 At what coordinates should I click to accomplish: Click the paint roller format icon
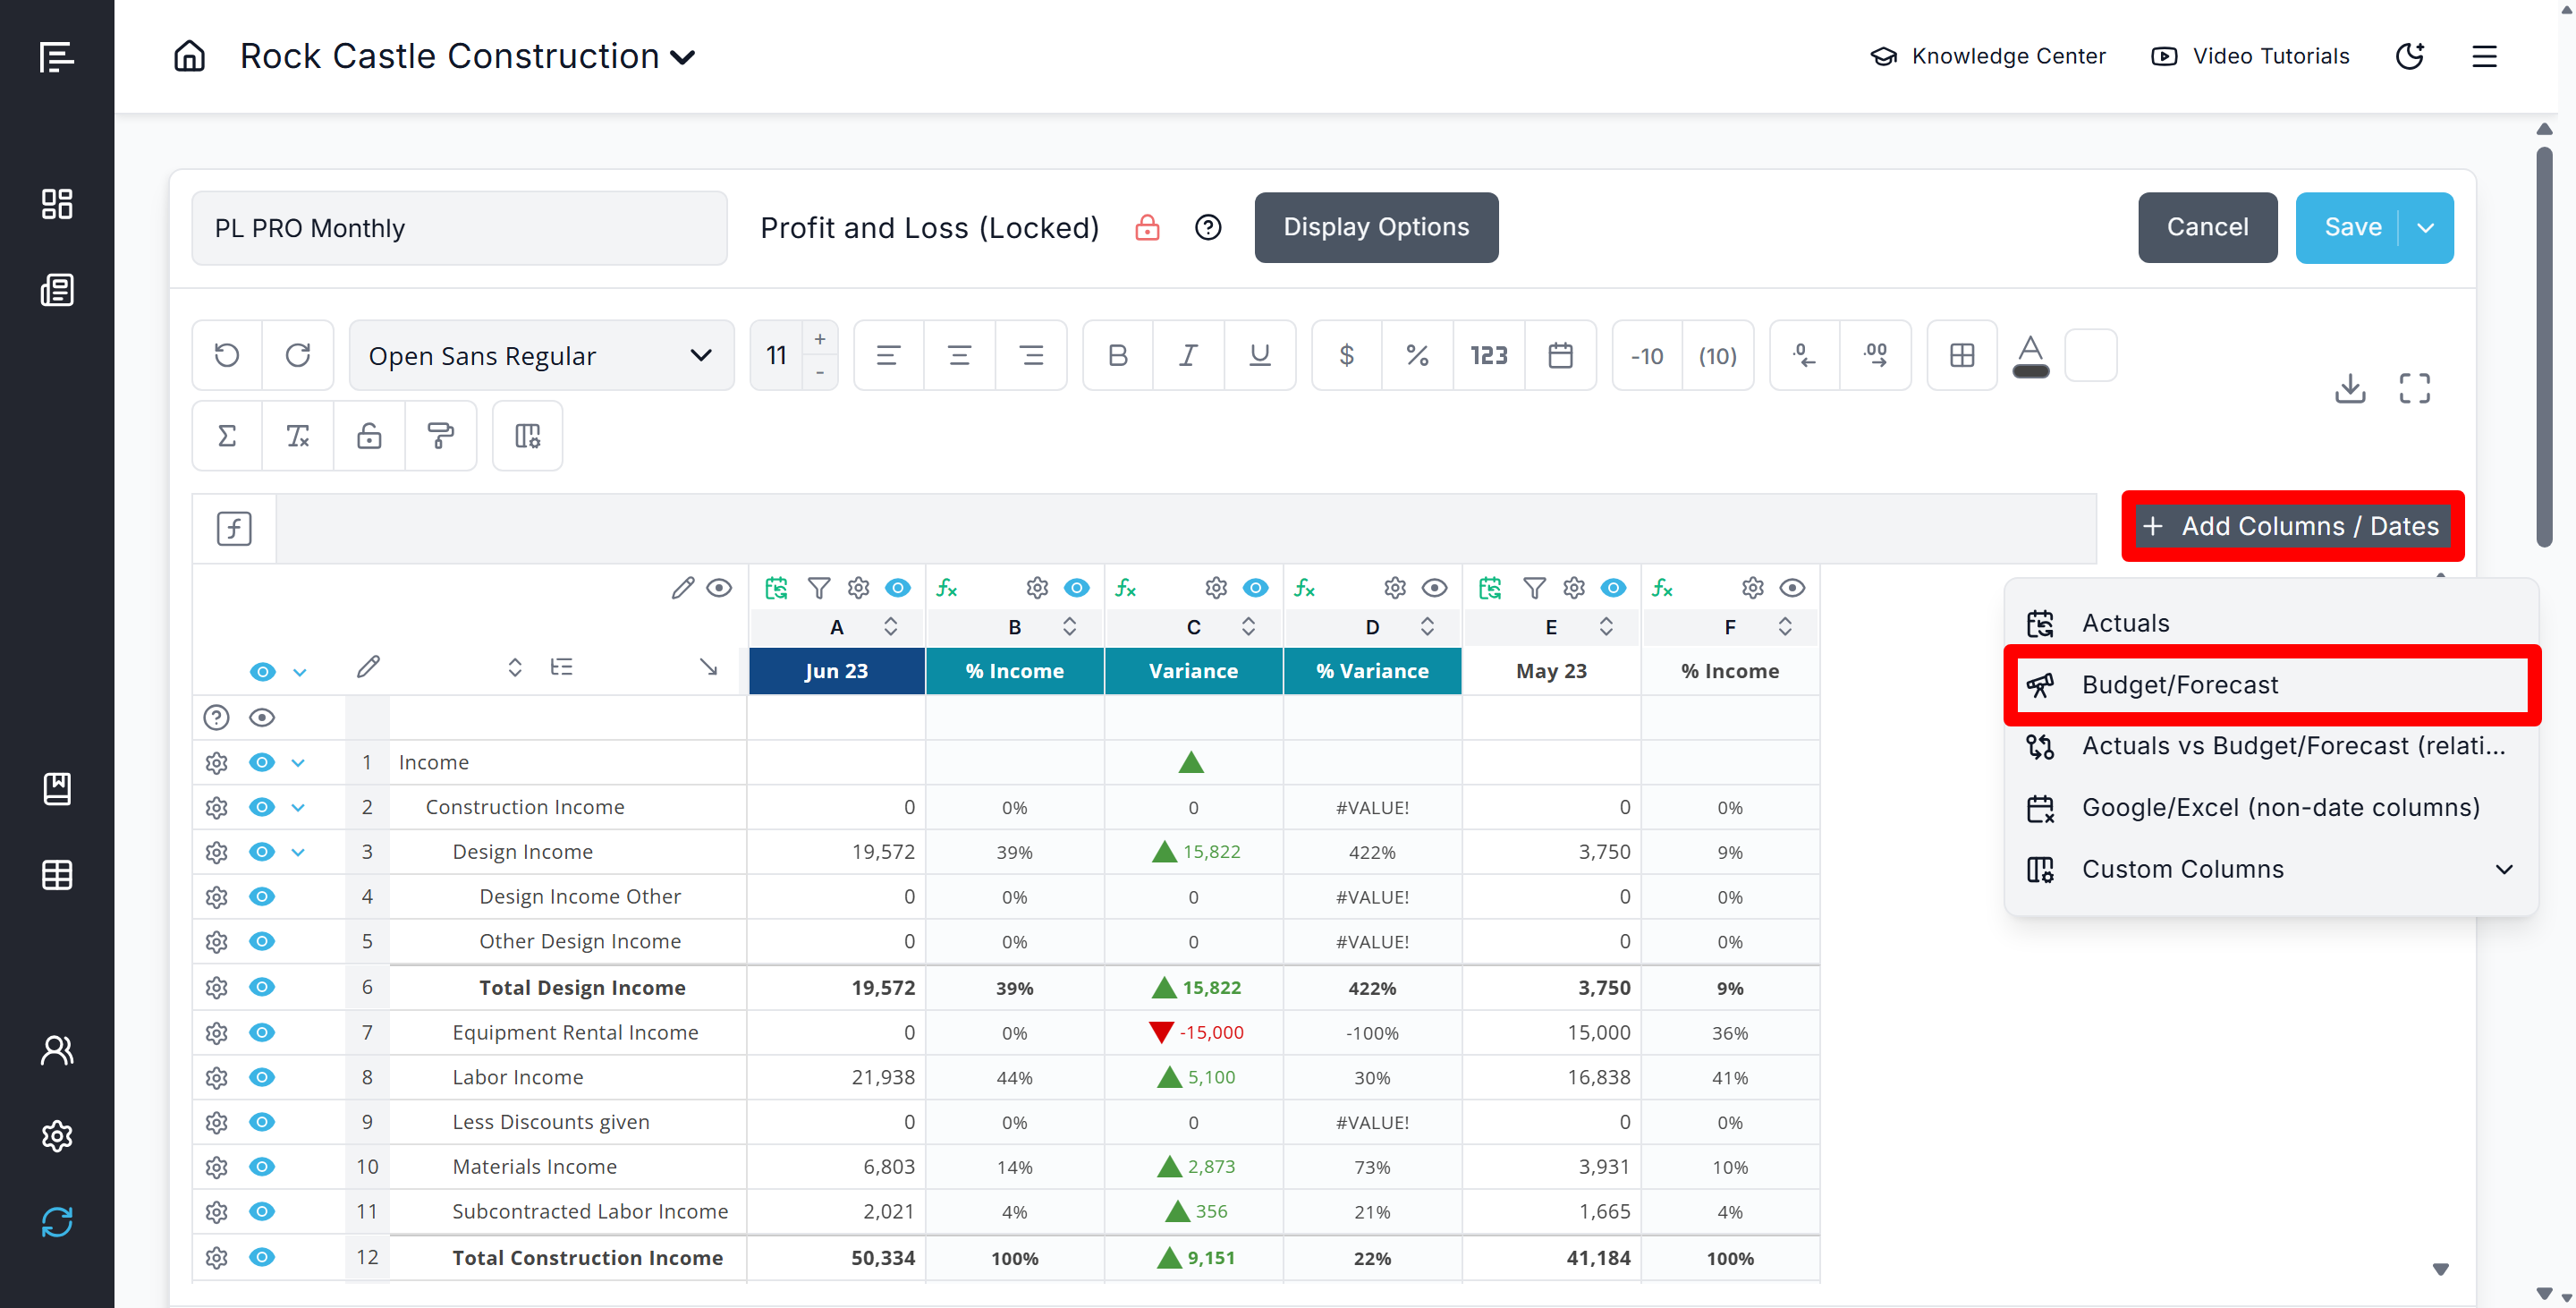click(x=440, y=436)
